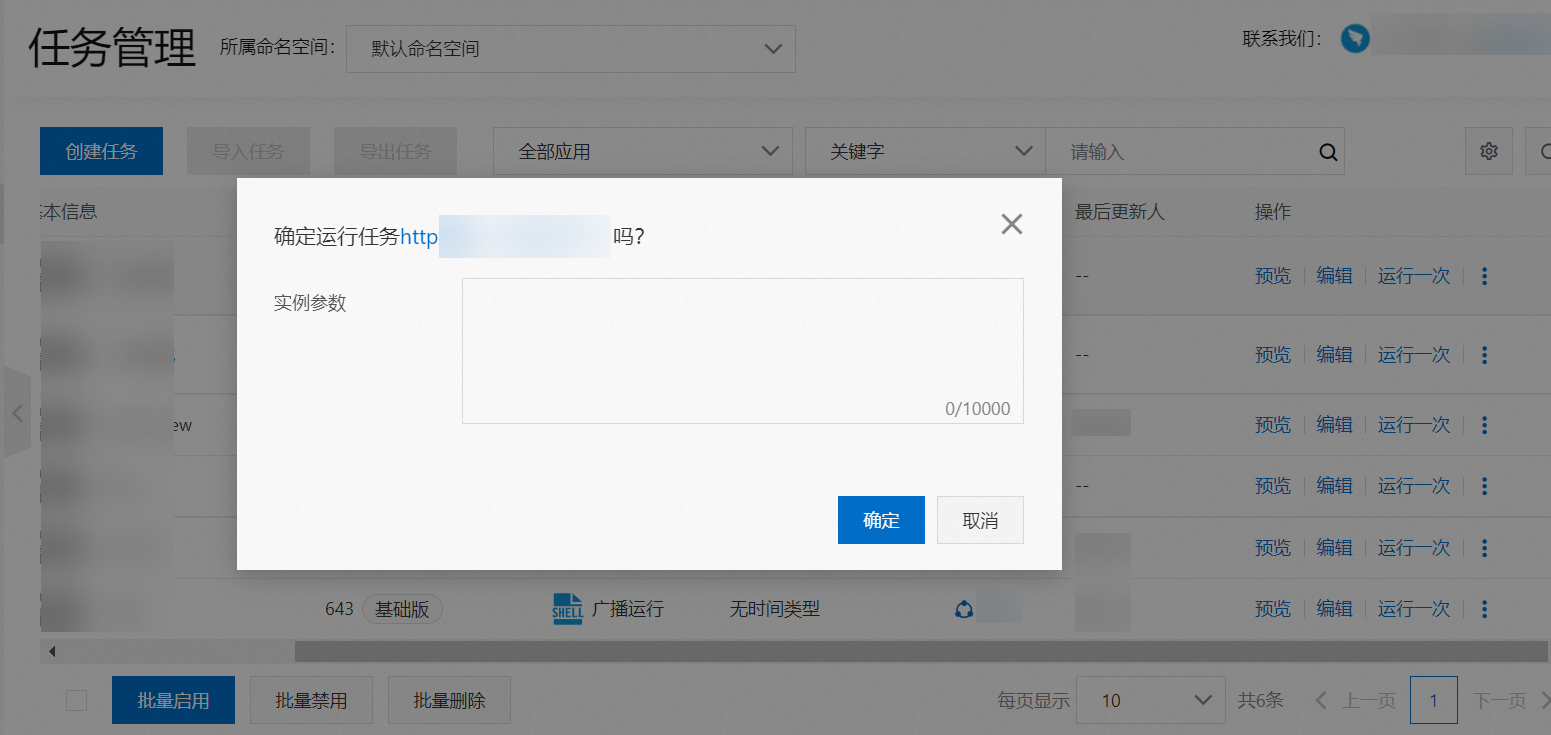
Task: Expand the left sidebar collapse arrow
Action: (x=17, y=412)
